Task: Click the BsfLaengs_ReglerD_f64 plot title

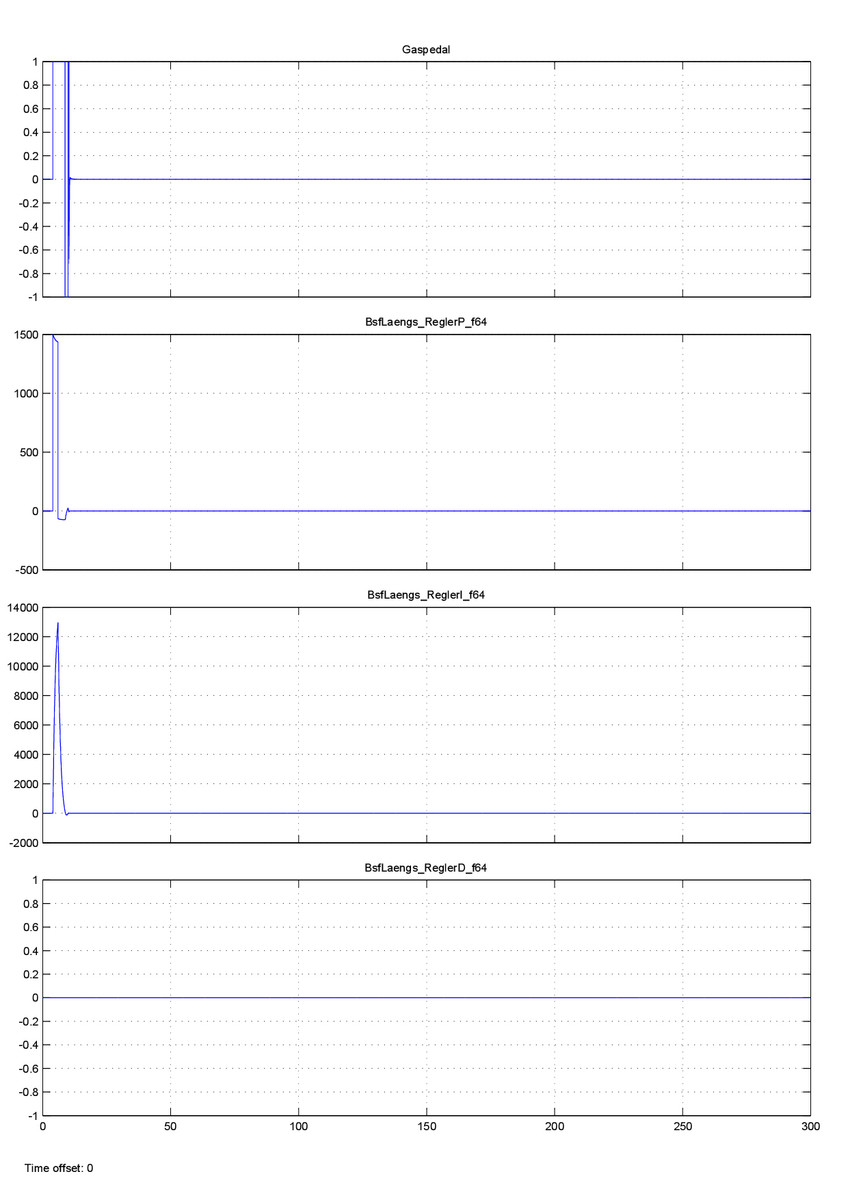Action: tap(426, 868)
